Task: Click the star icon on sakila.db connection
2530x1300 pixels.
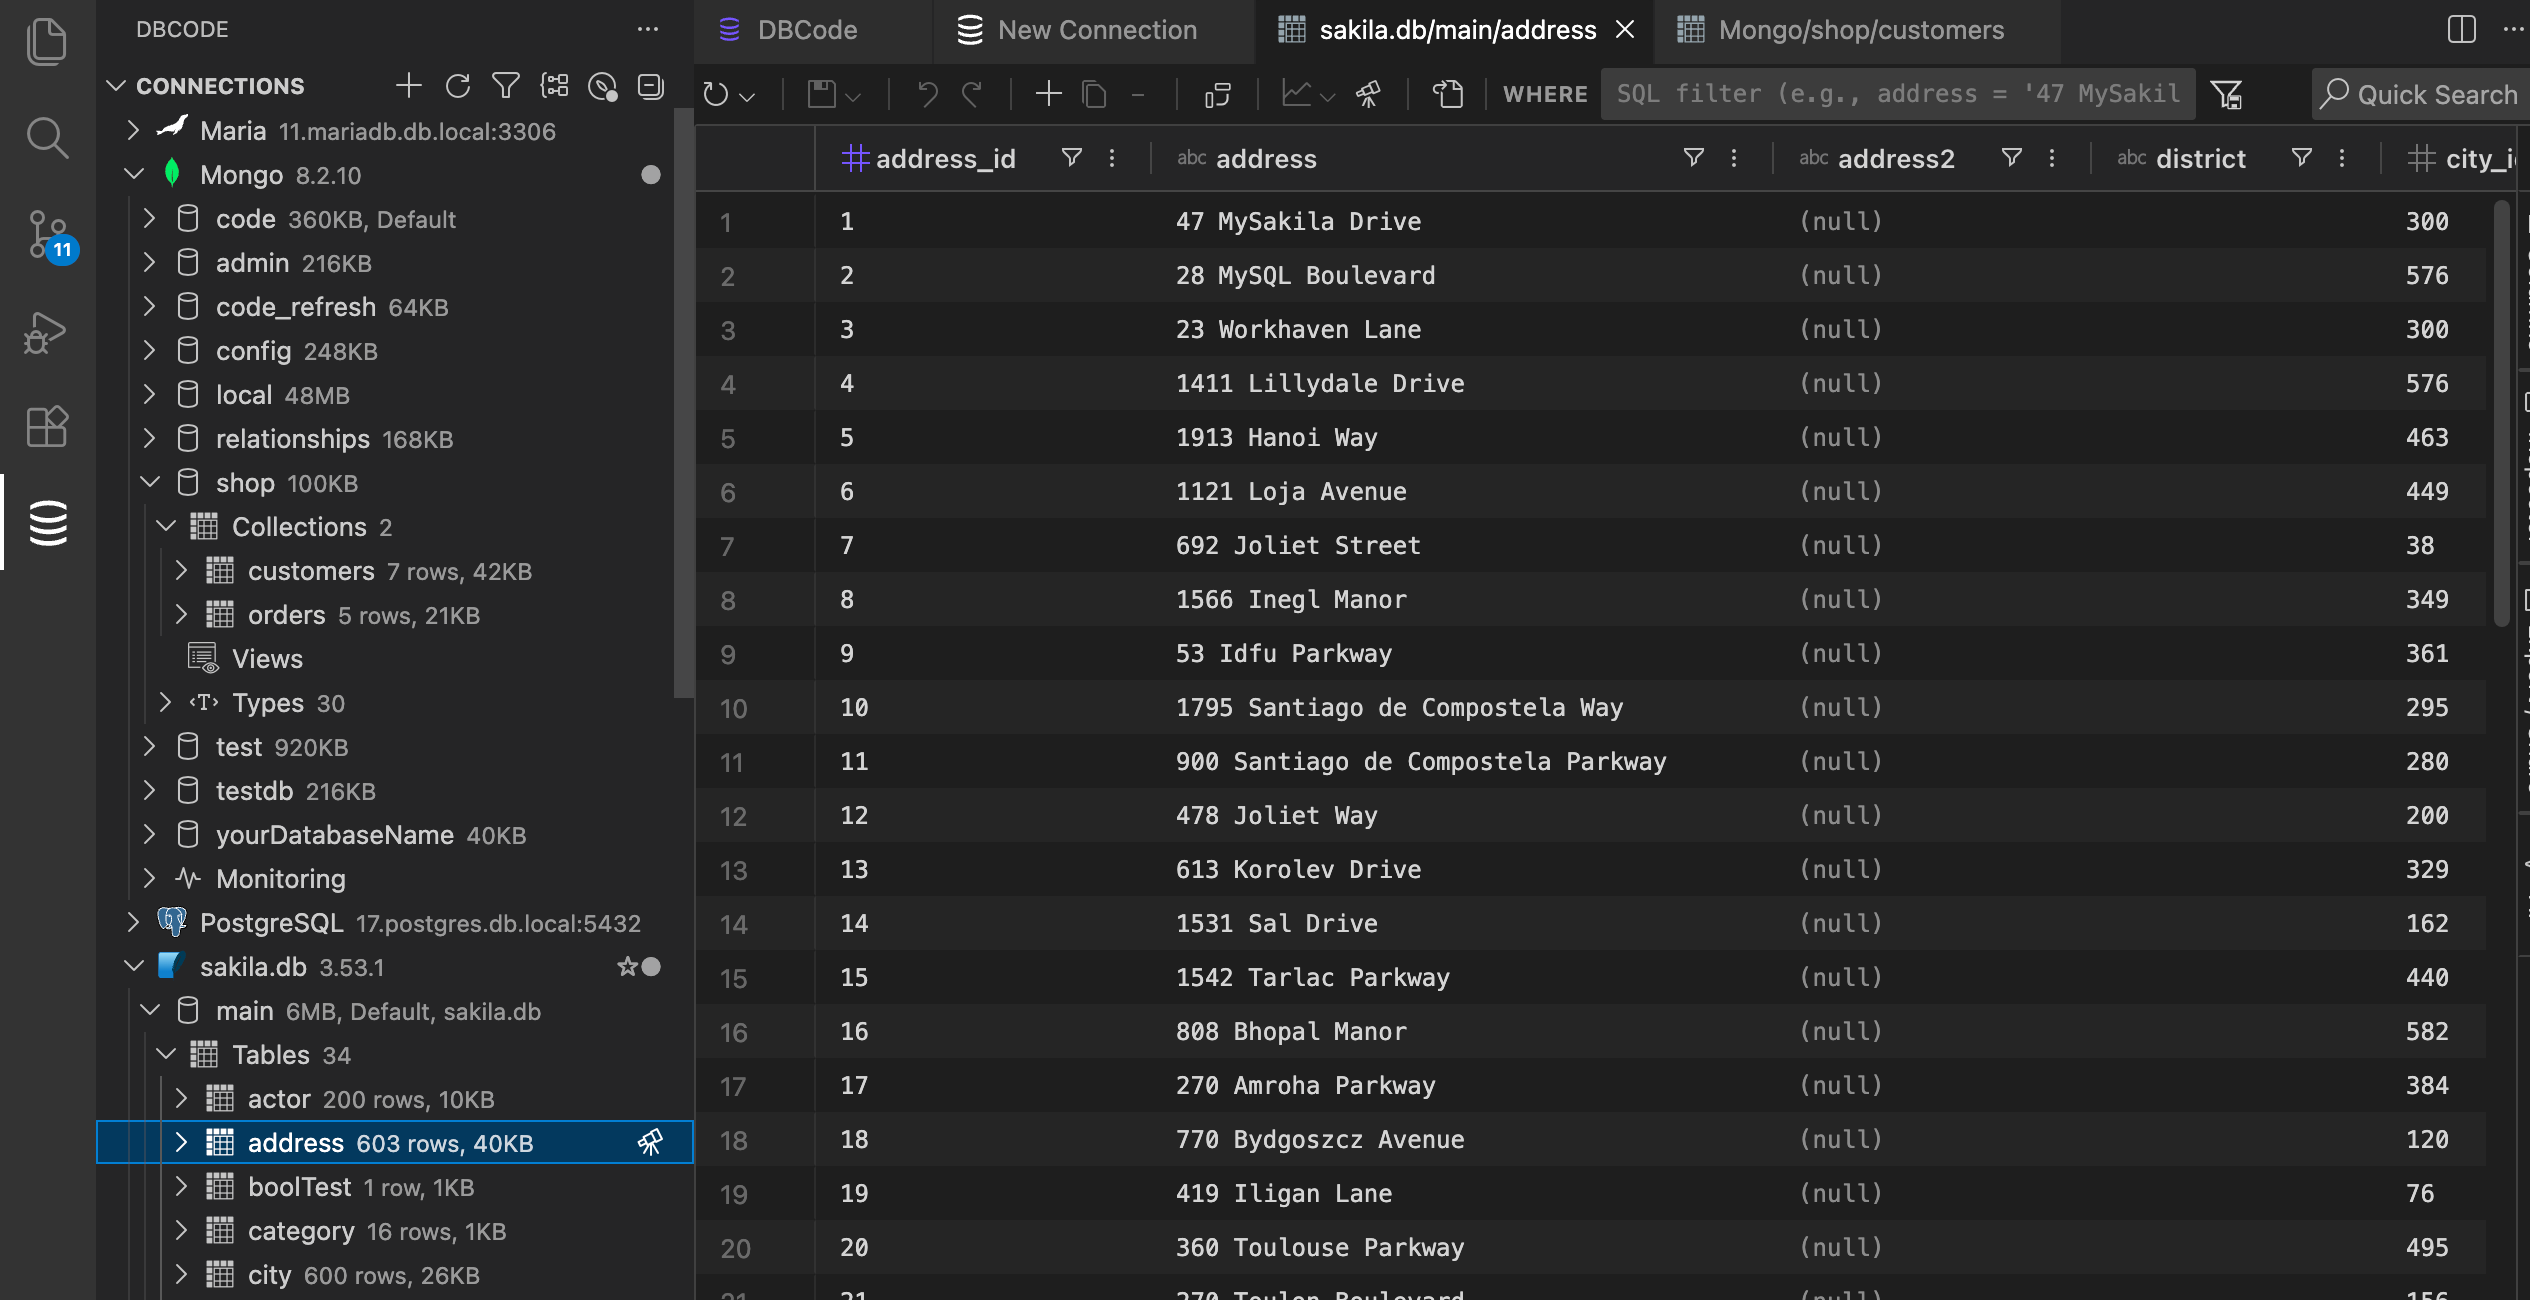Action: (627, 966)
